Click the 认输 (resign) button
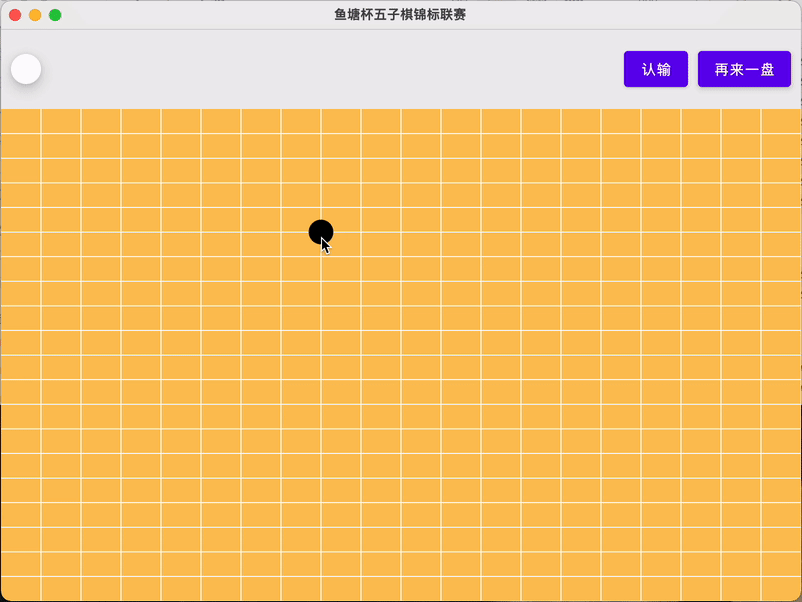The width and height of the screenshot is (802, 602). [656, 69]
